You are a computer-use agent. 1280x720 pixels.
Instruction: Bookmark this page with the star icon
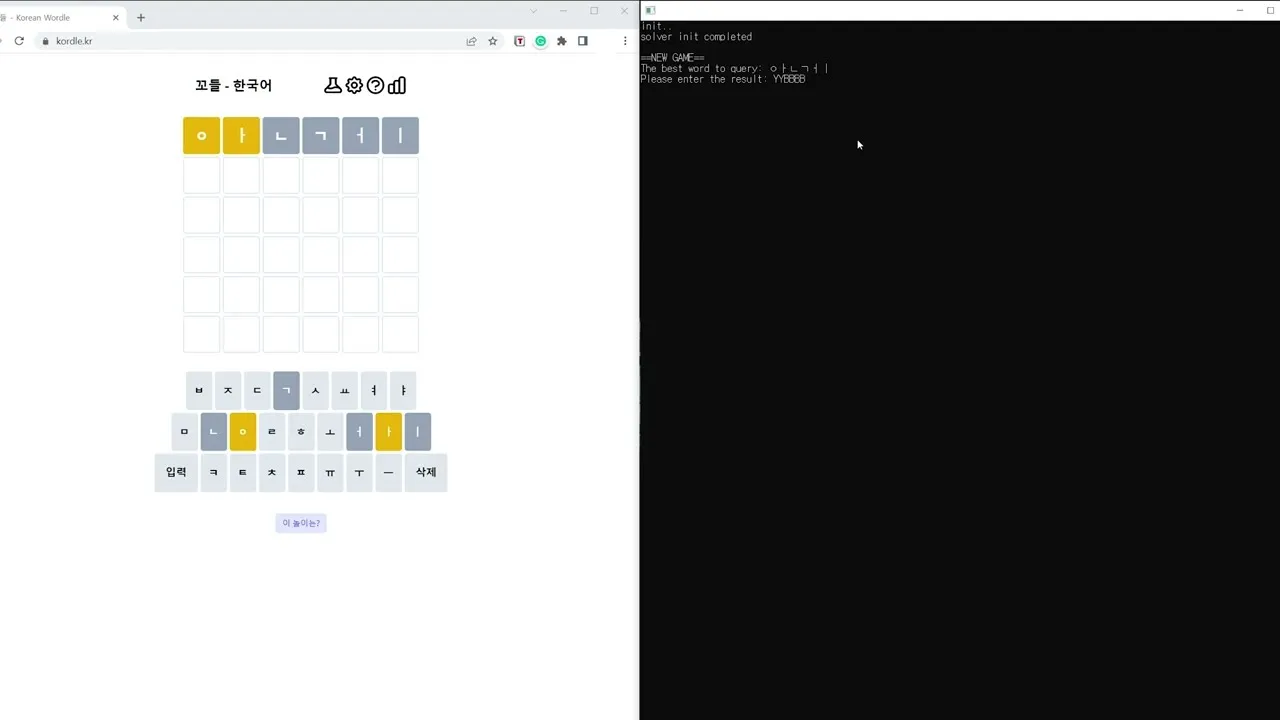click(x=493, y=41)
